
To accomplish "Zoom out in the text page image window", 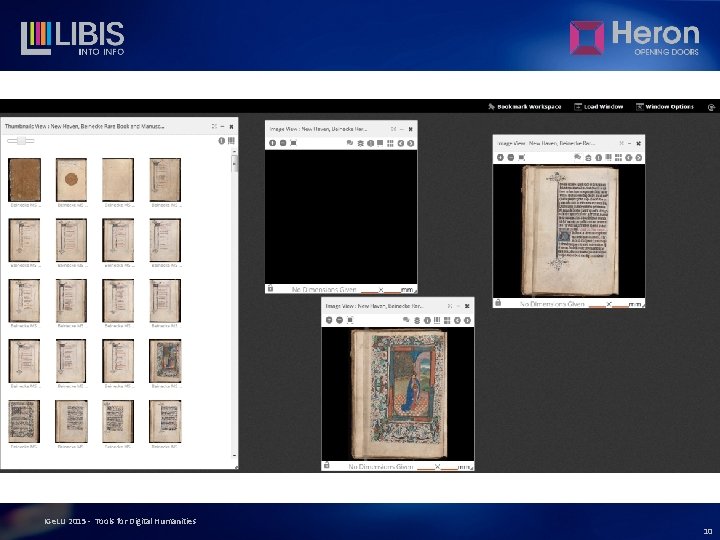I will click(511, 158).
